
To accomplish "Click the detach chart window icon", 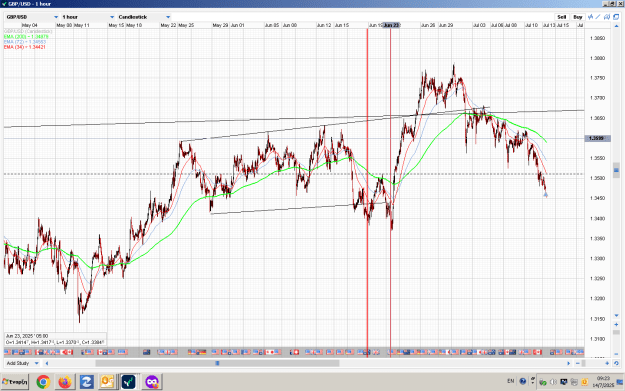I will (616, 17).
